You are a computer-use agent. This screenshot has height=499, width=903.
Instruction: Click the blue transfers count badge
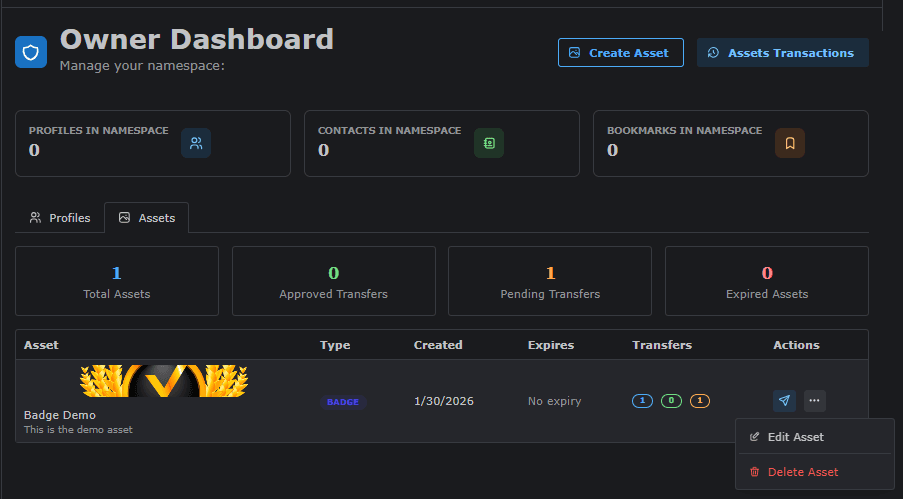point(642,400)
